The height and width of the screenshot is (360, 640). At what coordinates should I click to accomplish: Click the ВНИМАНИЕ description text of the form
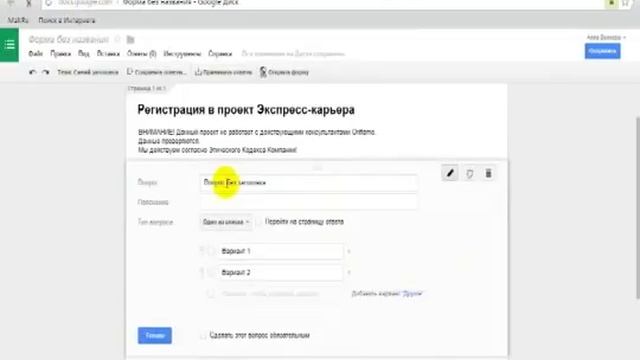tap(257, 141)
